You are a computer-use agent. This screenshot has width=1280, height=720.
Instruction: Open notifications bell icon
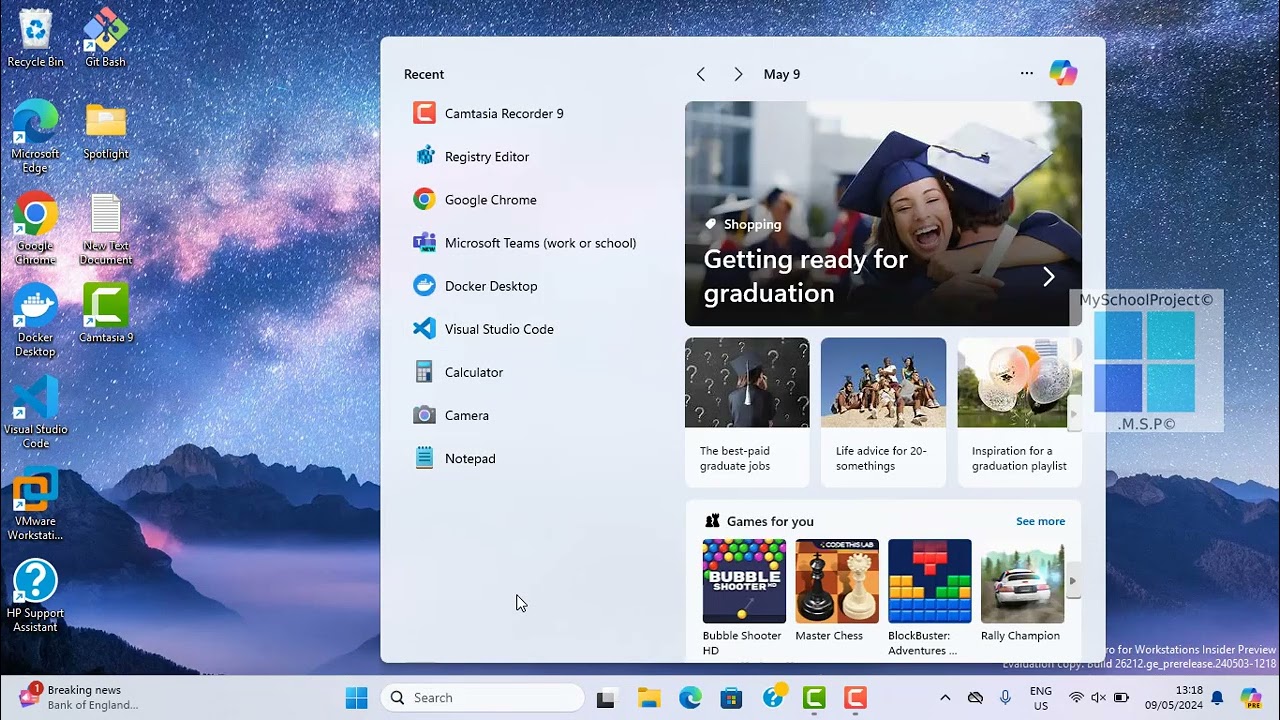(x=1217, y=698)
